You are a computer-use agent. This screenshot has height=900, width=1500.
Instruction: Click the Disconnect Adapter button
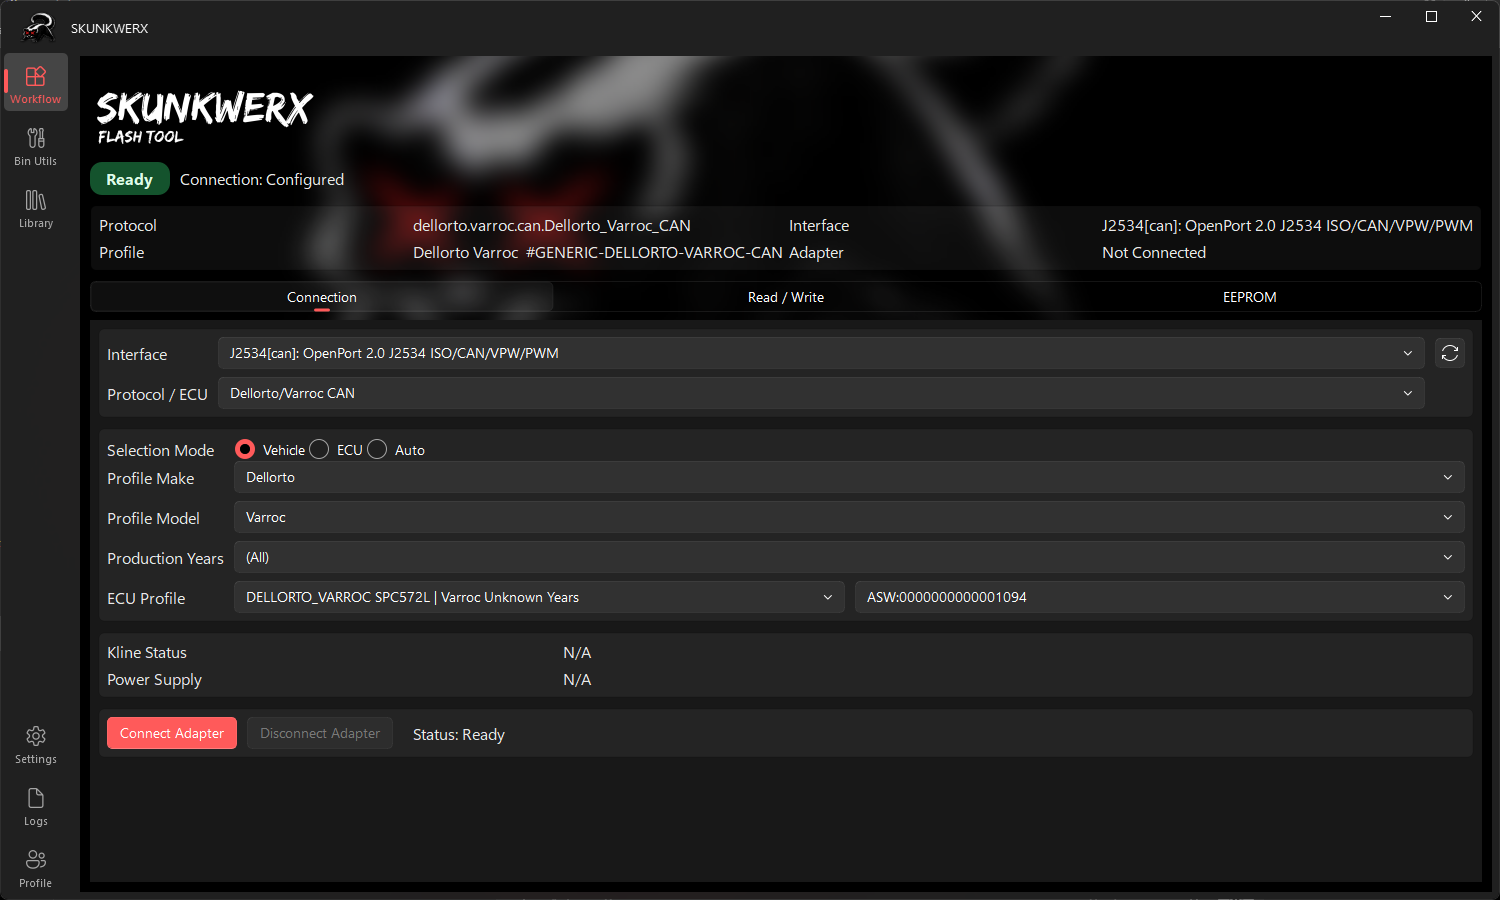[x=320, y=733]
